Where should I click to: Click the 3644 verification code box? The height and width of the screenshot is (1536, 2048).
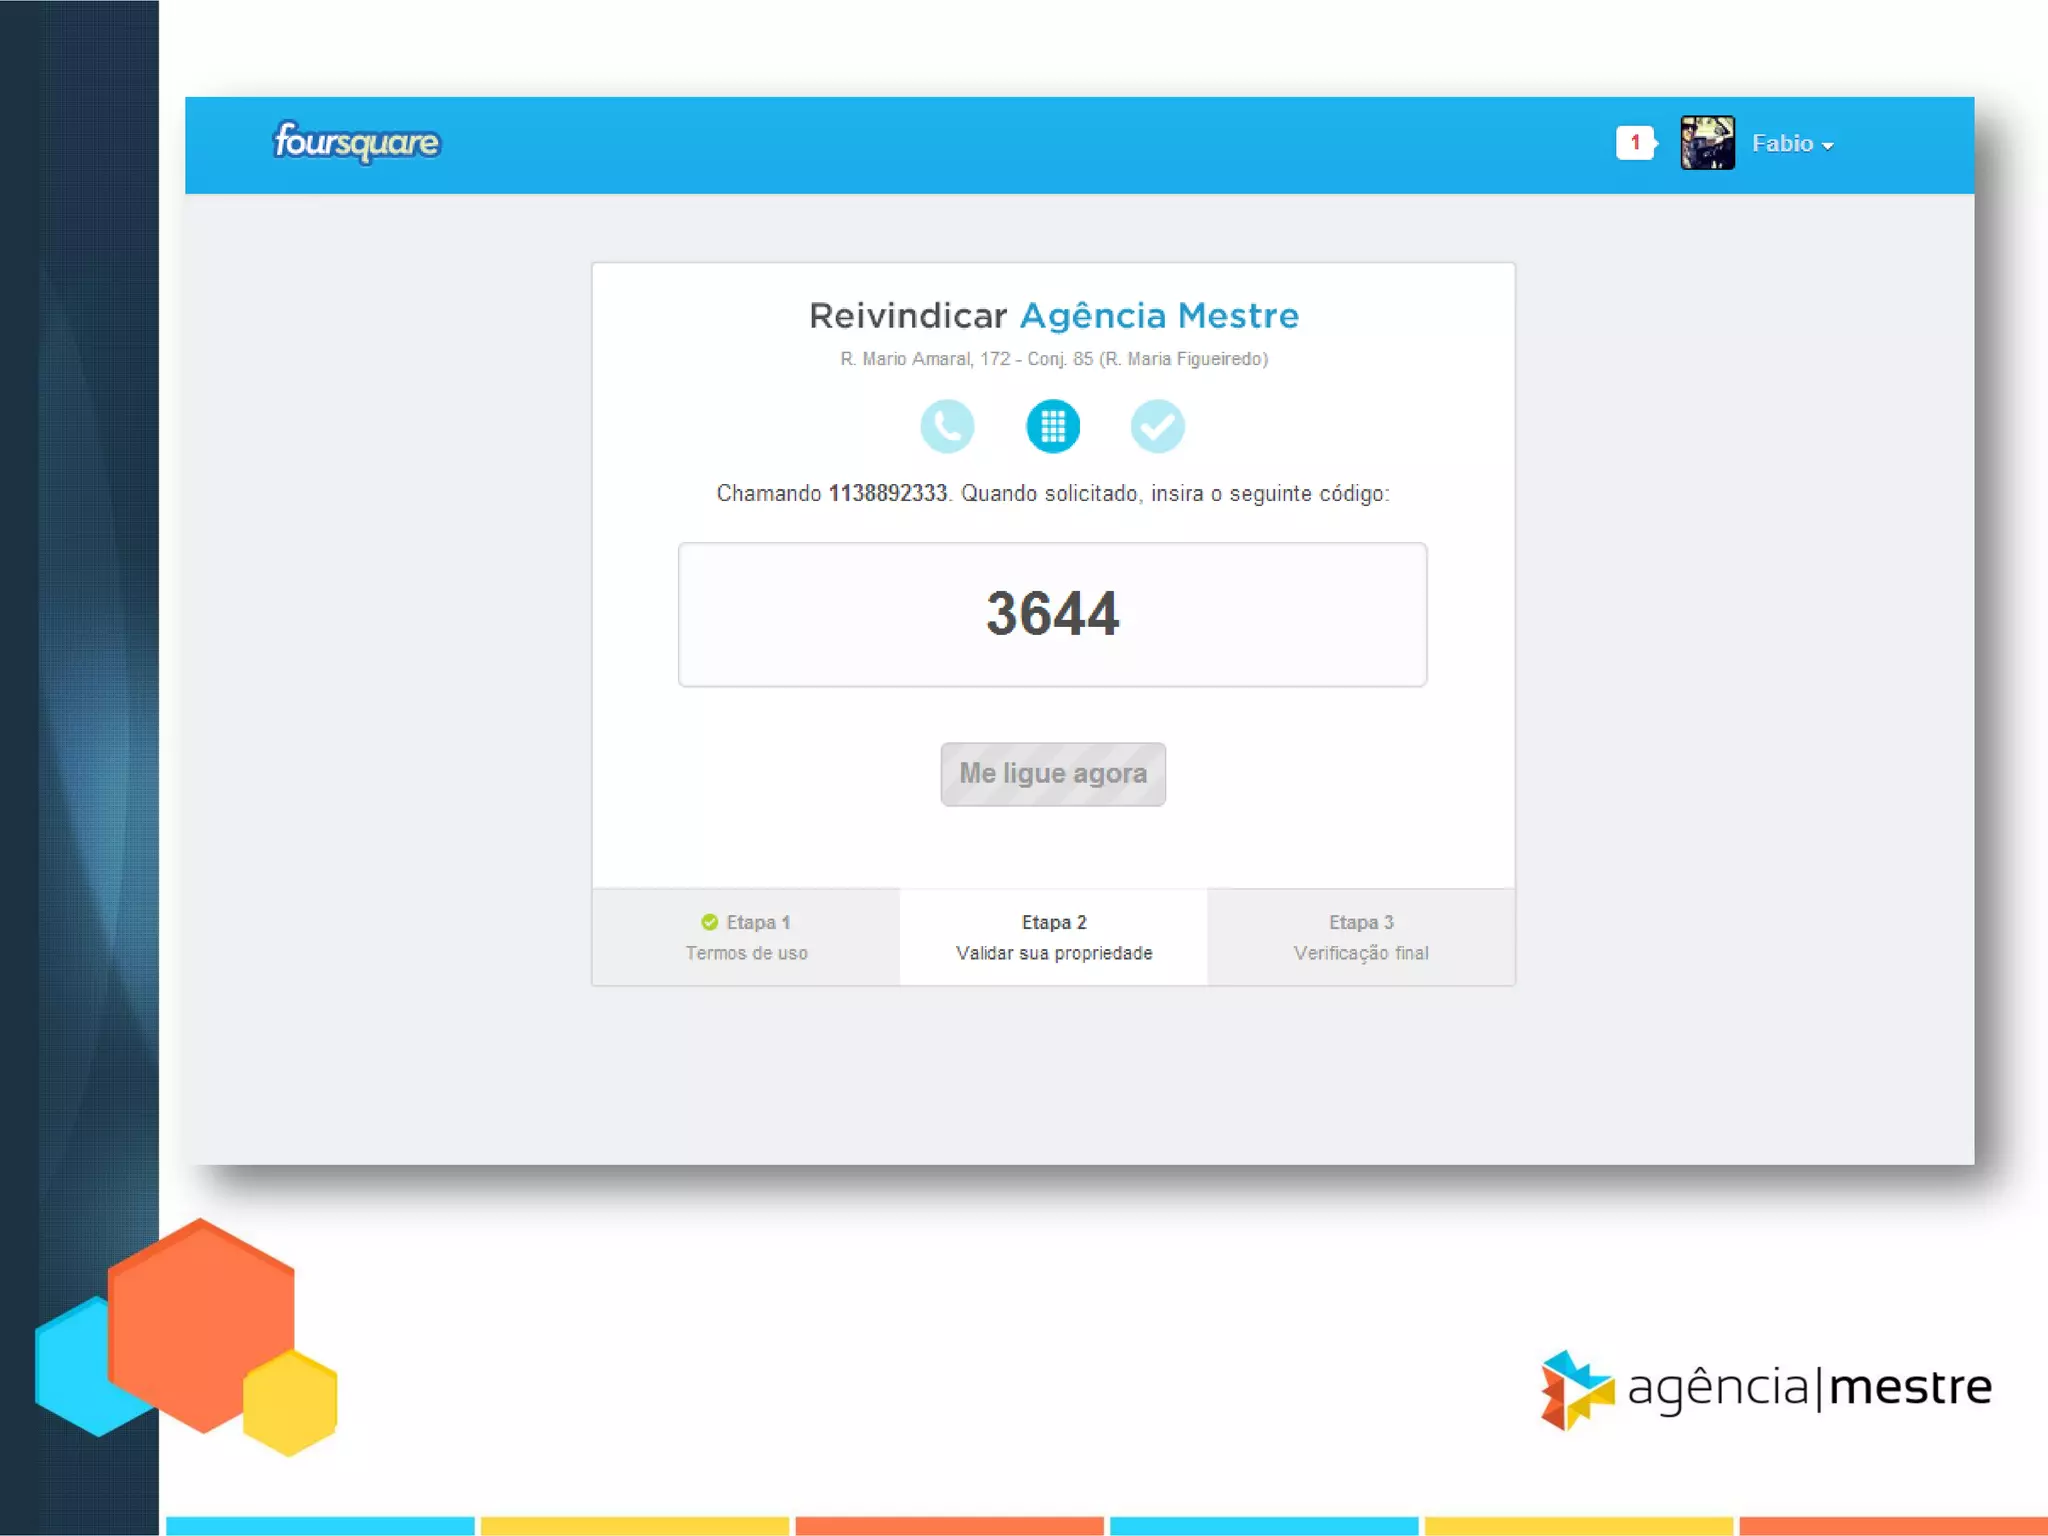(x=1052, y=614)
